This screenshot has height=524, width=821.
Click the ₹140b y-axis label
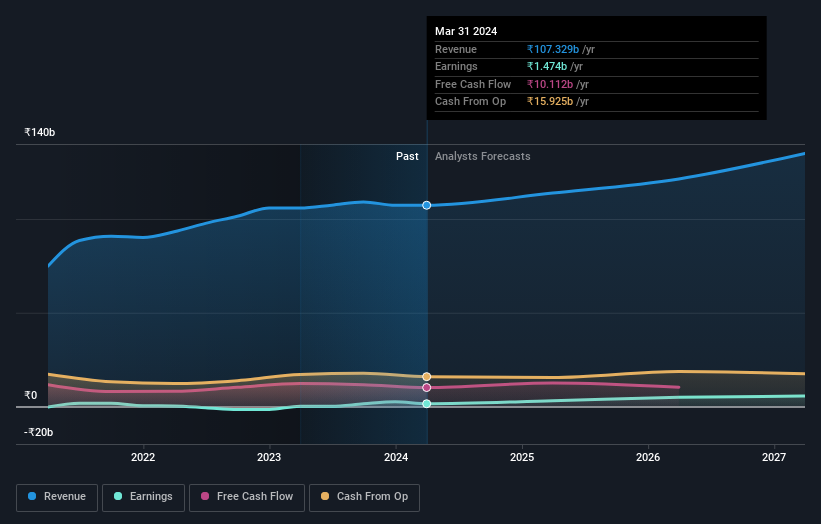click(39, 132)
